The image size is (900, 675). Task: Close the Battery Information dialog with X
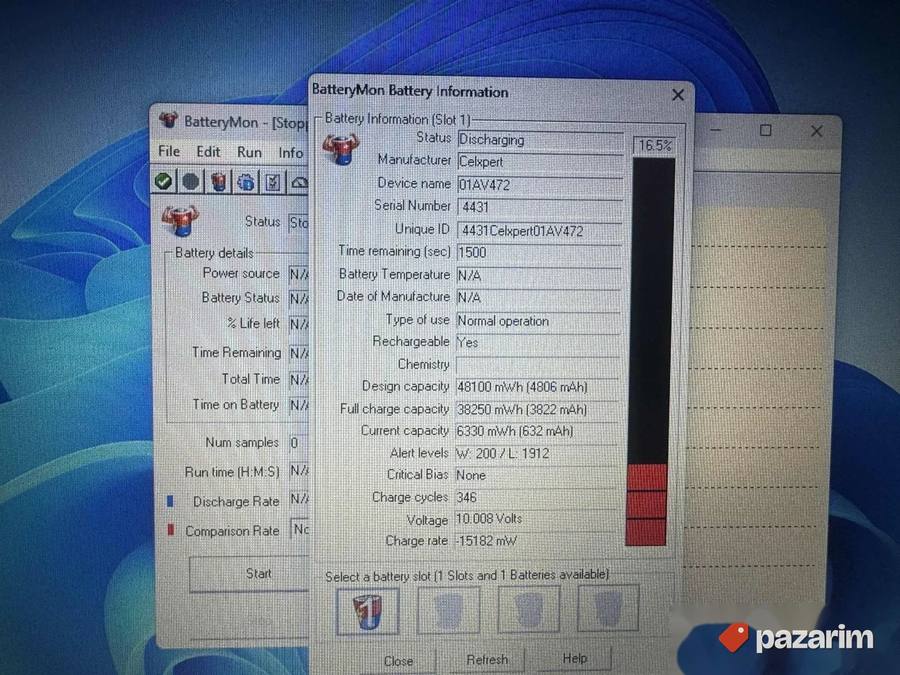(x=678, y=95)
